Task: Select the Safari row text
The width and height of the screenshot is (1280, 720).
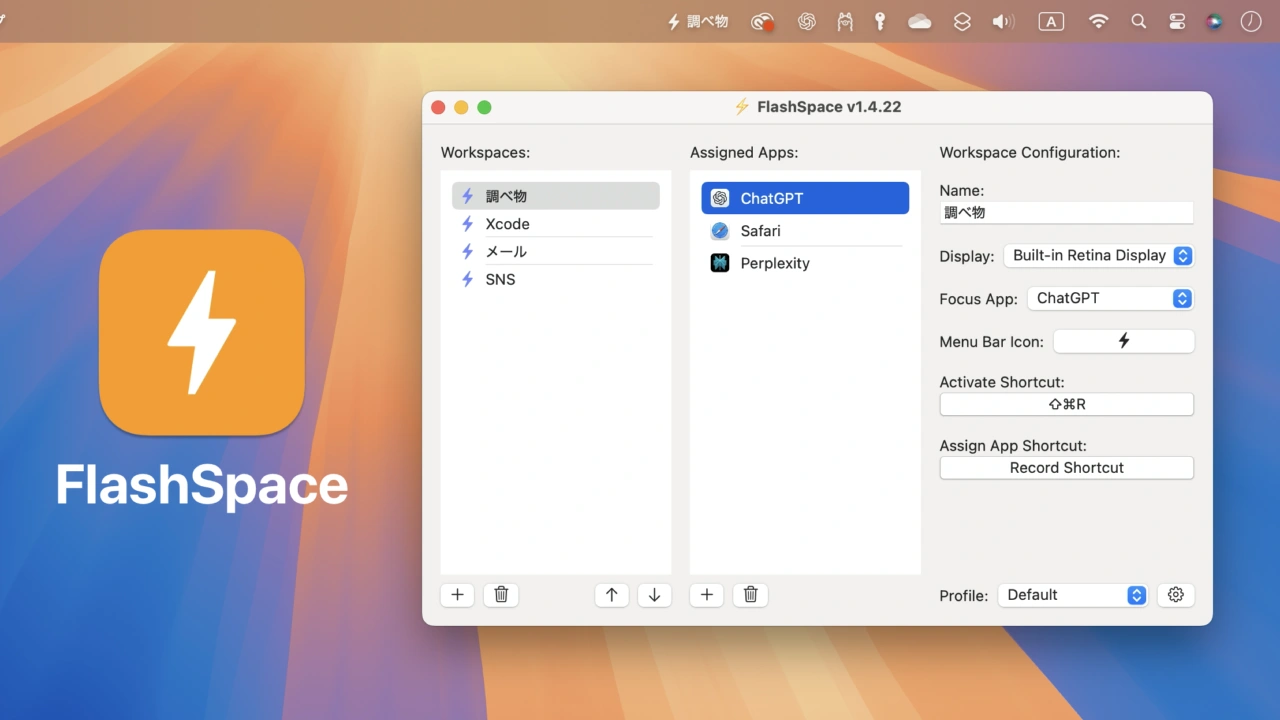Action: (760, 231)
